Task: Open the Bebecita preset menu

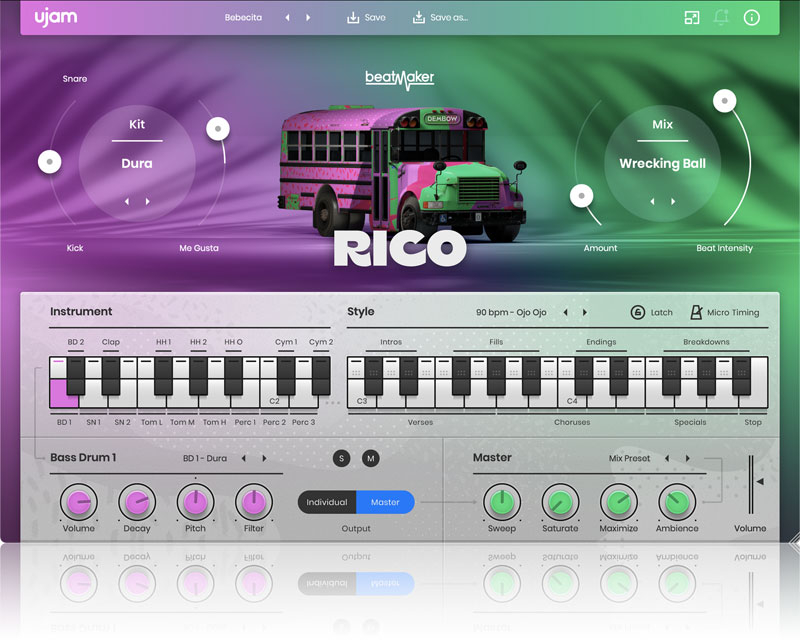Action: click(x=243, y=18)
